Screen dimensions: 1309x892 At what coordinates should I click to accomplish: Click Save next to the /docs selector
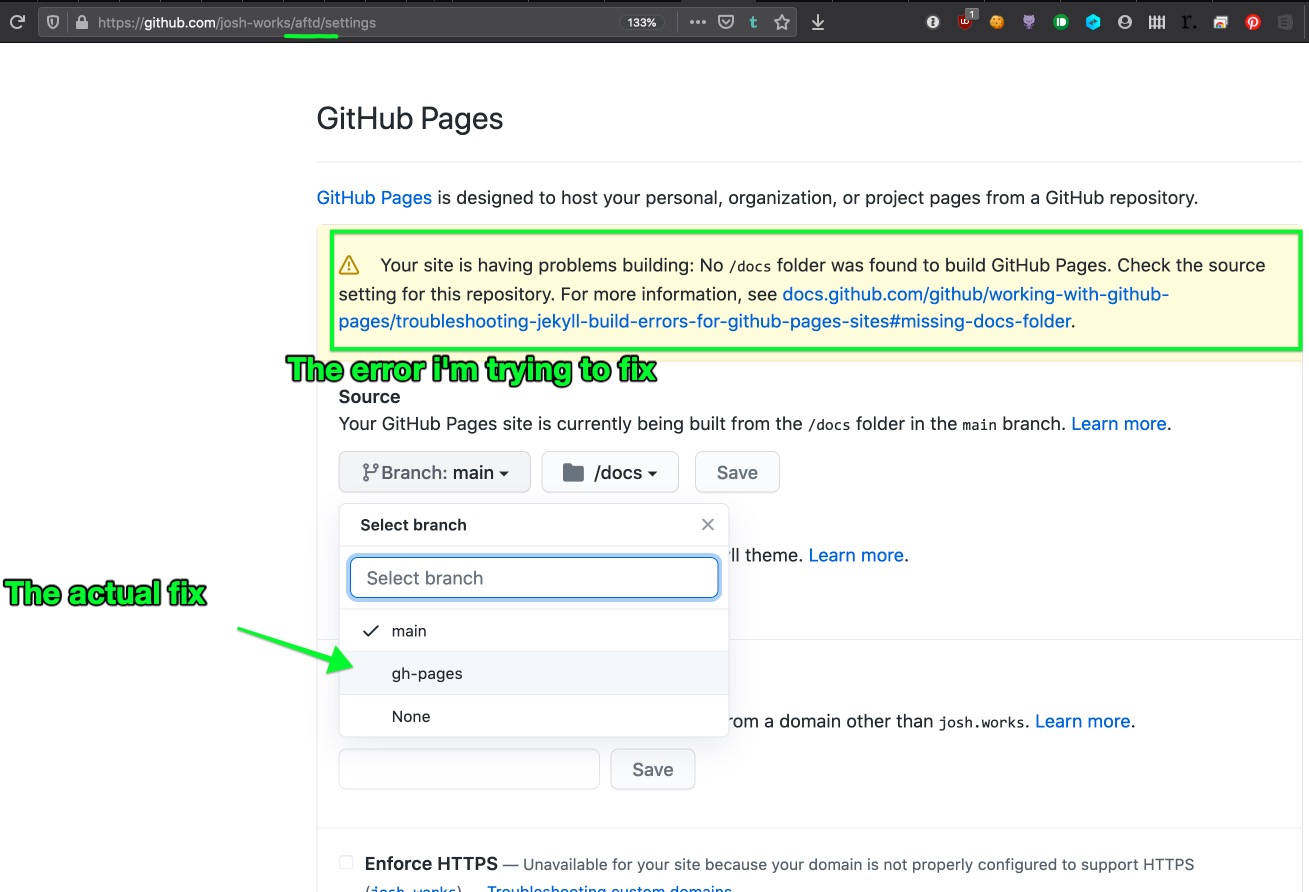pyautogui.click(x=737, y=472)
